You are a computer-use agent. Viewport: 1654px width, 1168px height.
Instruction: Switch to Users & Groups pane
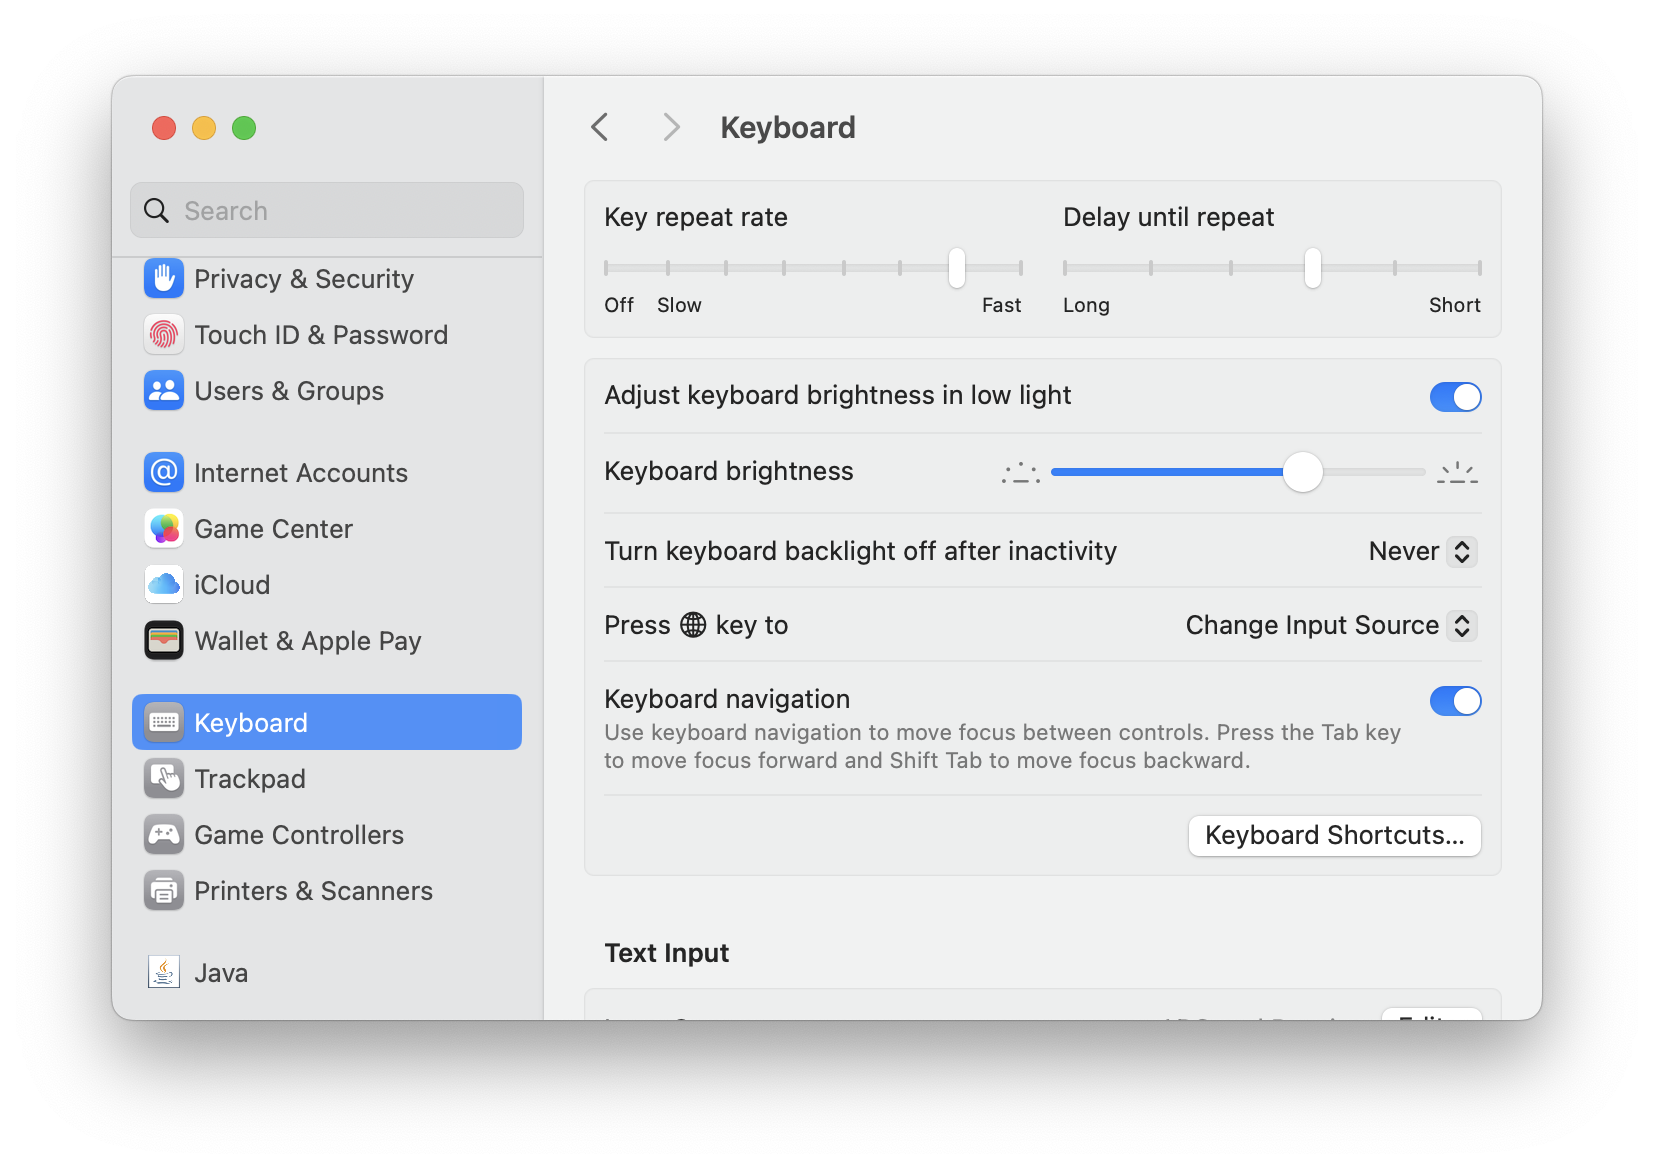point(327,390)
